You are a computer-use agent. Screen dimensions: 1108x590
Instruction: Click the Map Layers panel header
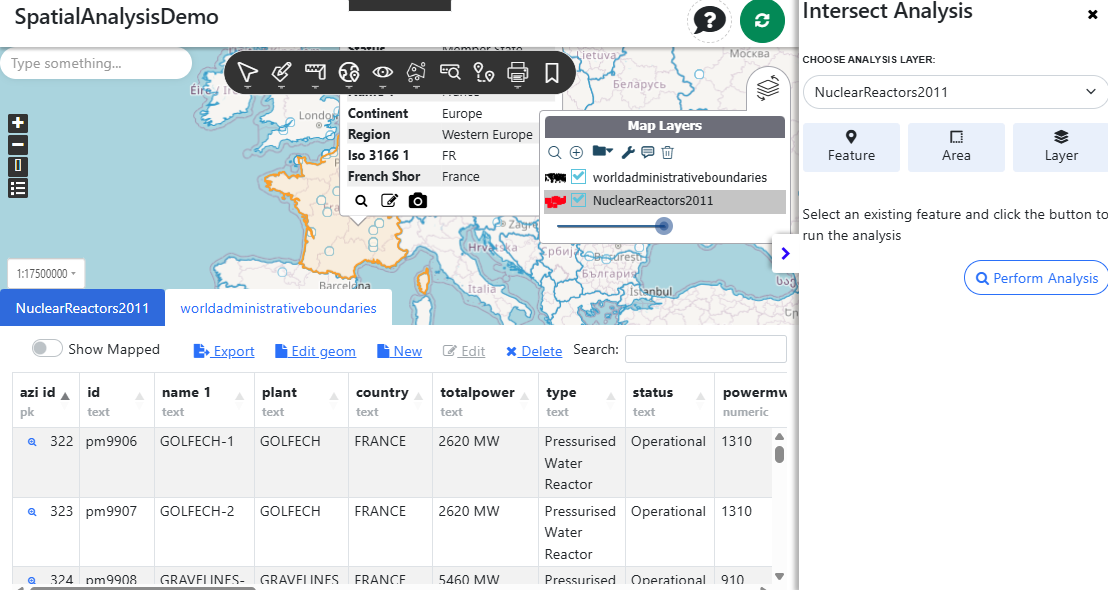(664, 126)
